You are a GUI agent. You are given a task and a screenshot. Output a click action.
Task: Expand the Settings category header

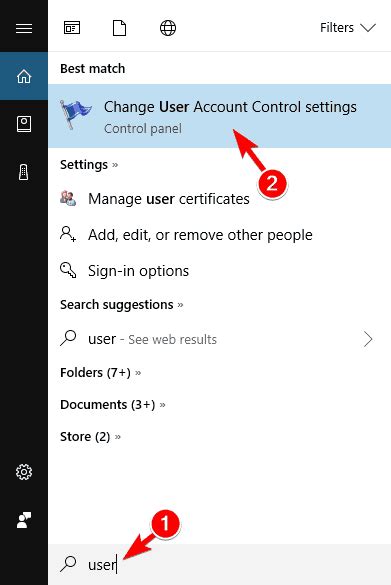coord(89,165)
